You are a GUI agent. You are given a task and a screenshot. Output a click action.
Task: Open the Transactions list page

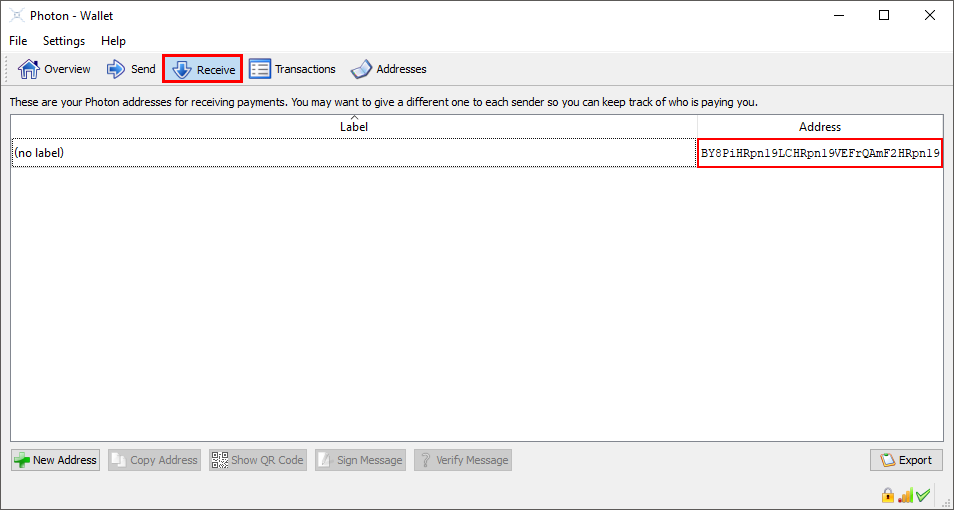(x=293, y=69)
